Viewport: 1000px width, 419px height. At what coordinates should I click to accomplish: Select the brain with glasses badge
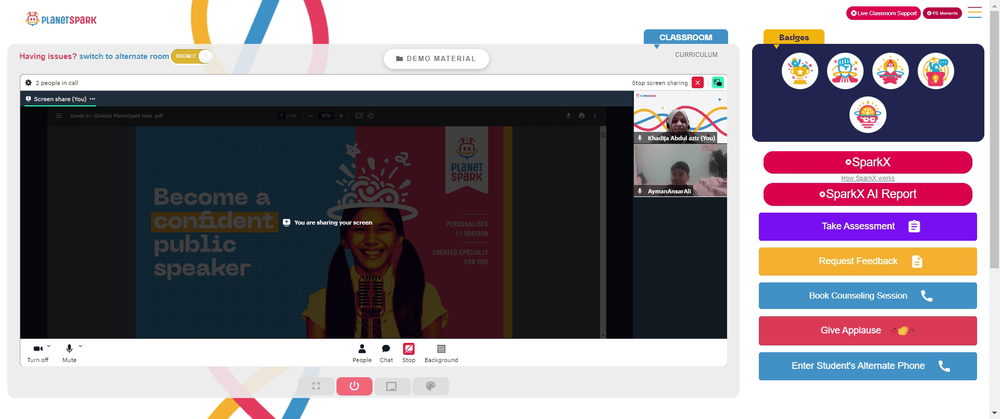(x=867, y=115)
